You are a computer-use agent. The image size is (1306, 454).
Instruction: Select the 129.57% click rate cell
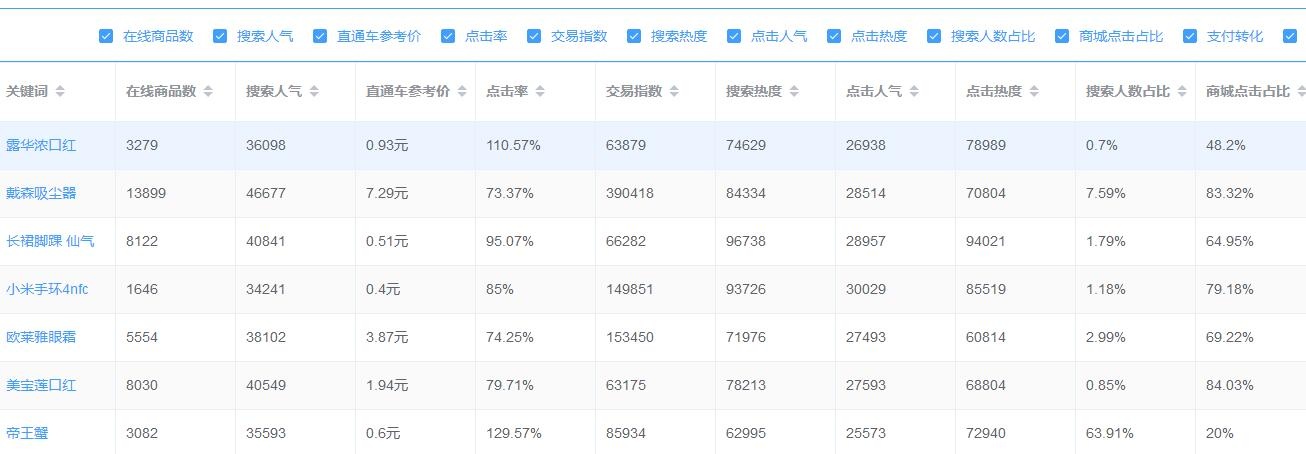coord(513,433)
